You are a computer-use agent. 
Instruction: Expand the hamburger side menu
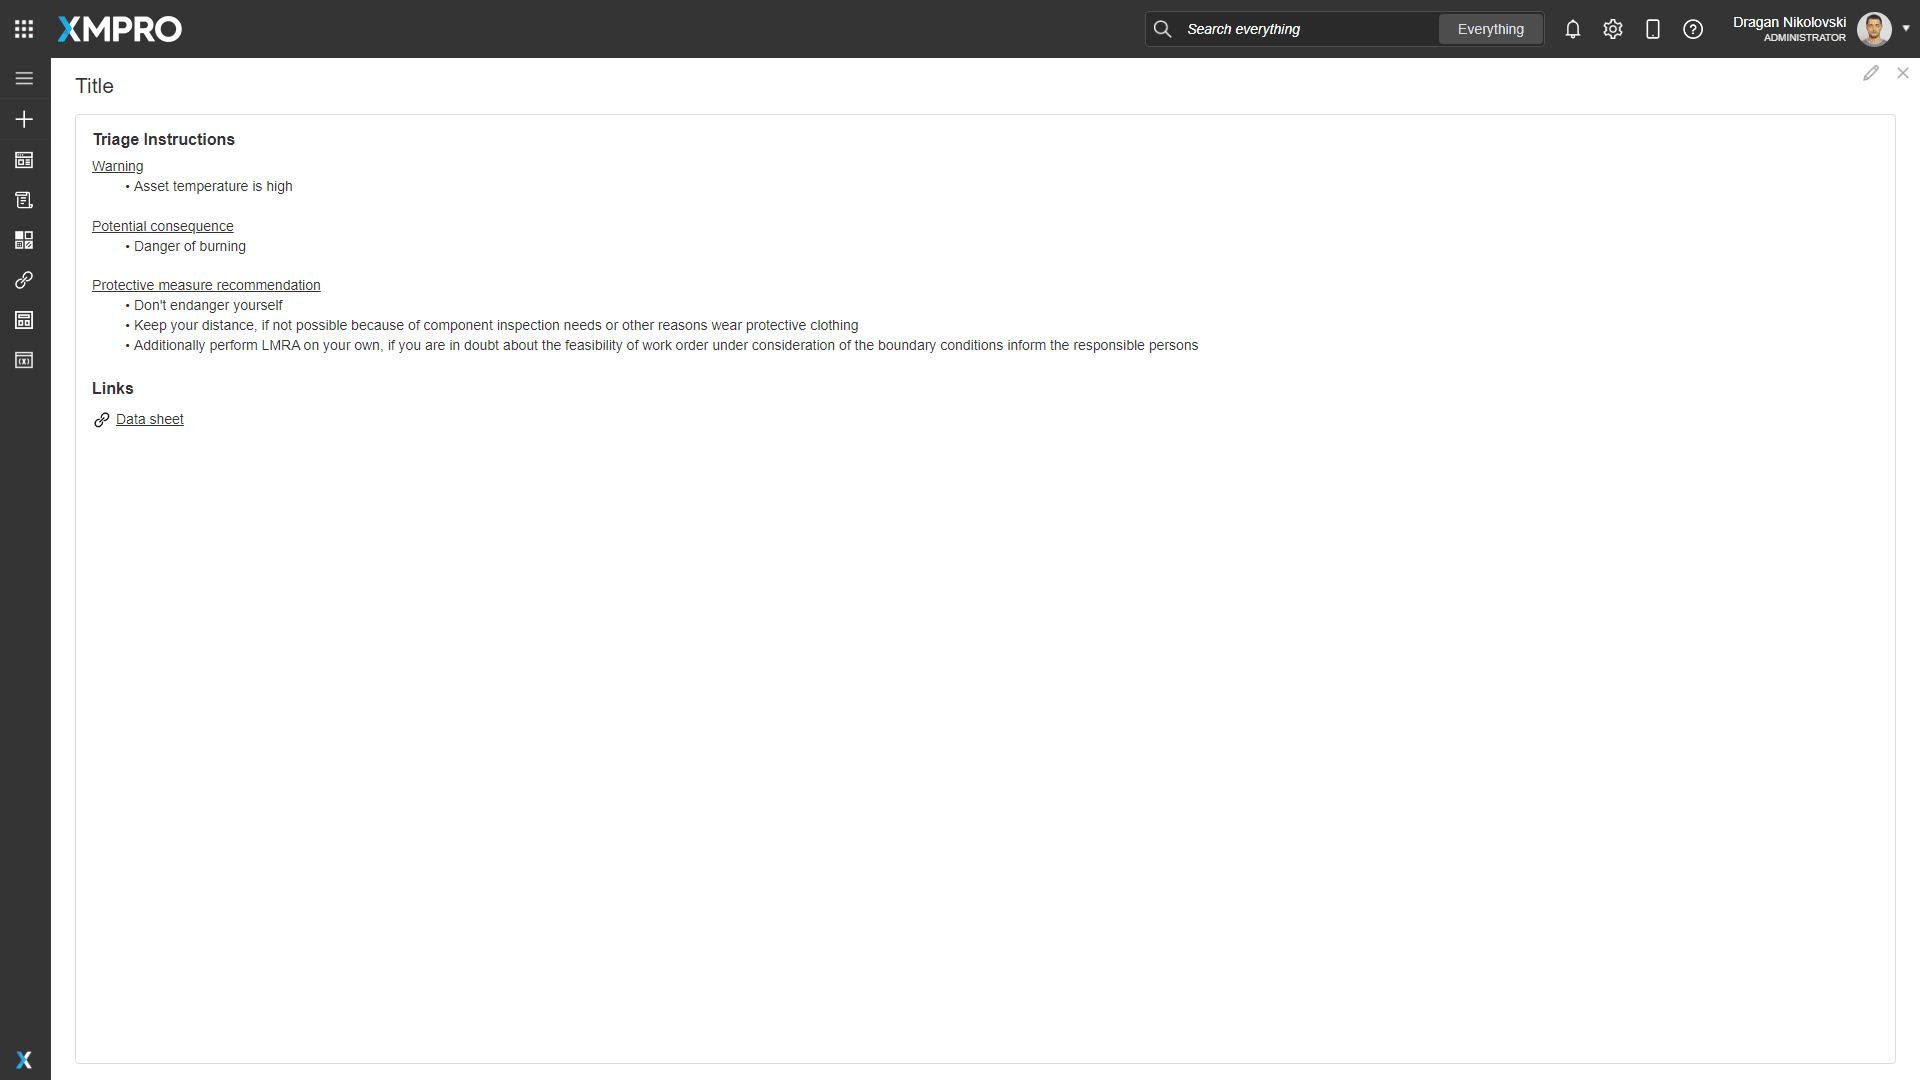(24, 78)
